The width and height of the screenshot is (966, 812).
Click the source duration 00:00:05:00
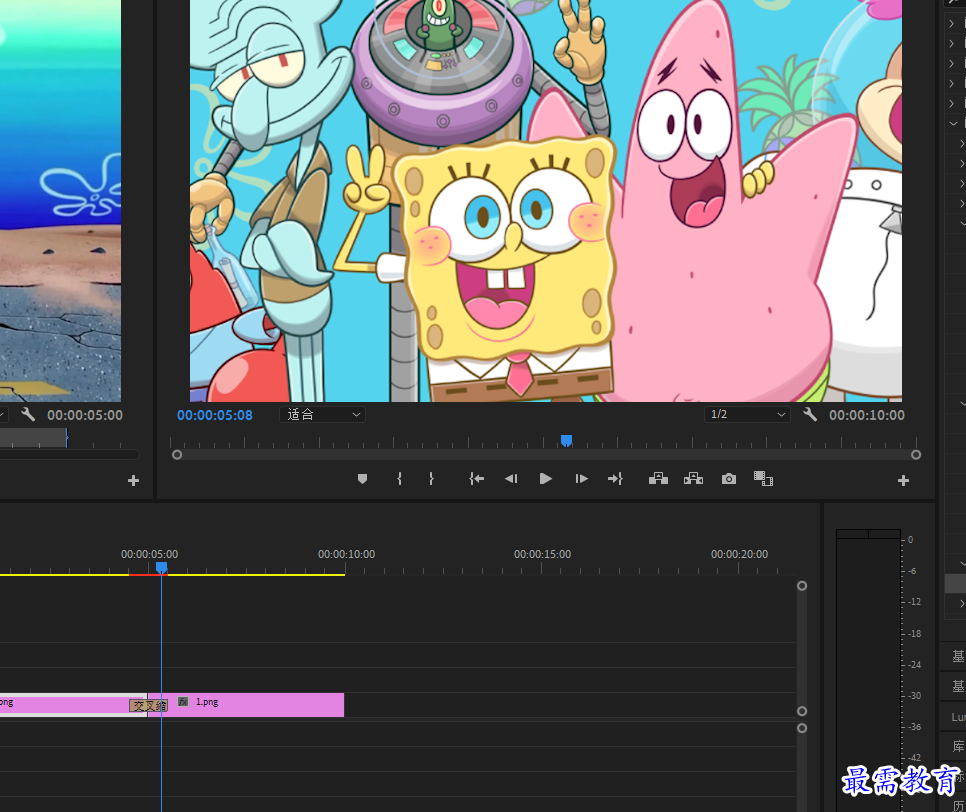pyautogui.click(x=85, y=415)
